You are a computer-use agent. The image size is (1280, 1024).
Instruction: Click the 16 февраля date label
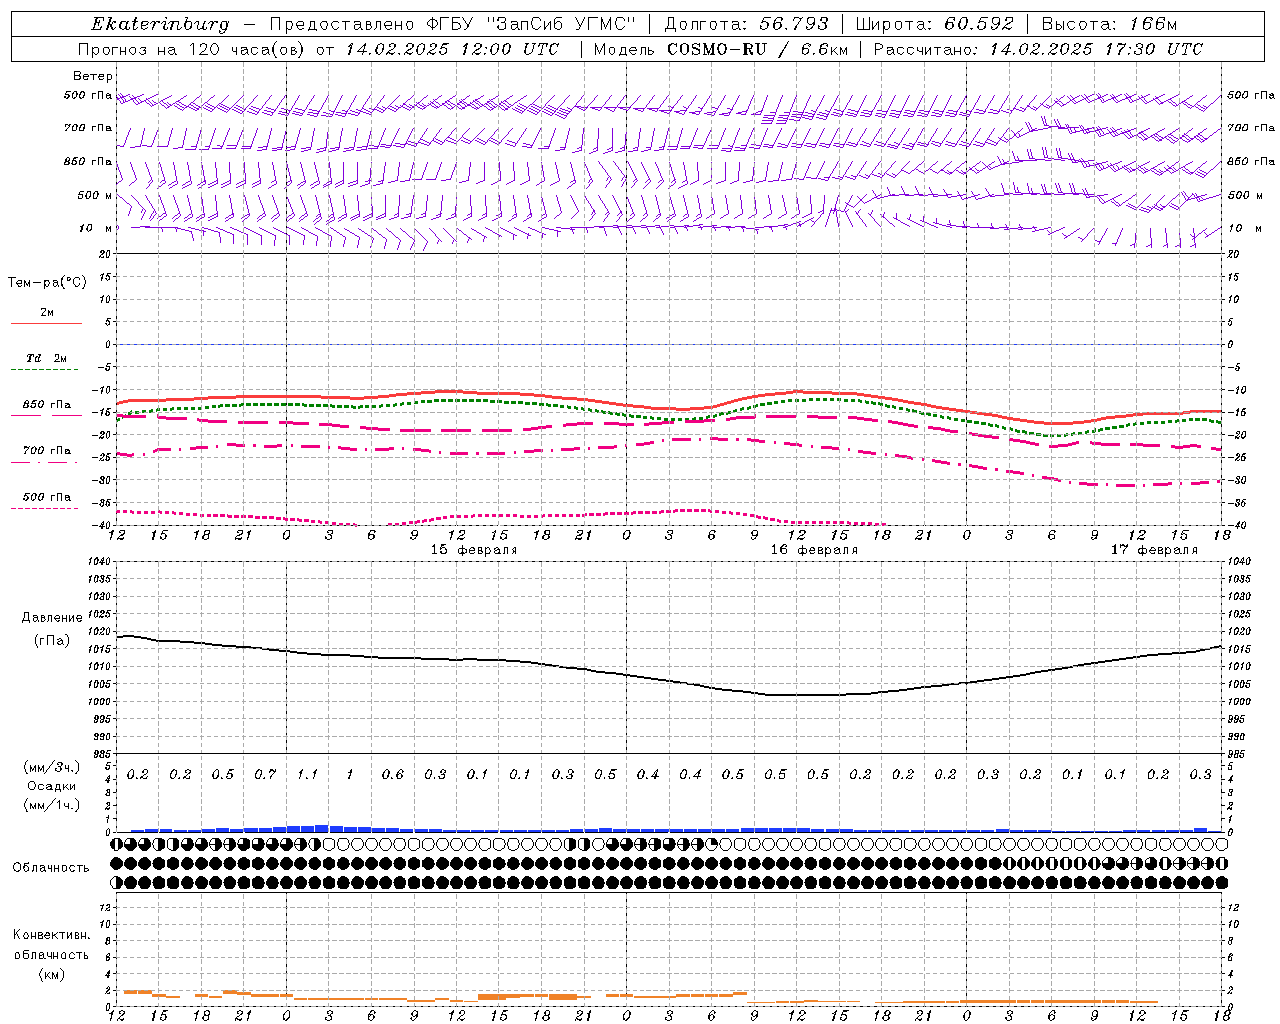click(x=814, y=550)
